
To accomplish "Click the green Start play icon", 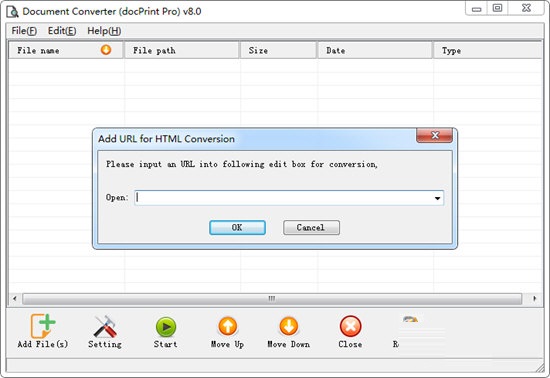I will pyautogui.click(x=166, y=327).
